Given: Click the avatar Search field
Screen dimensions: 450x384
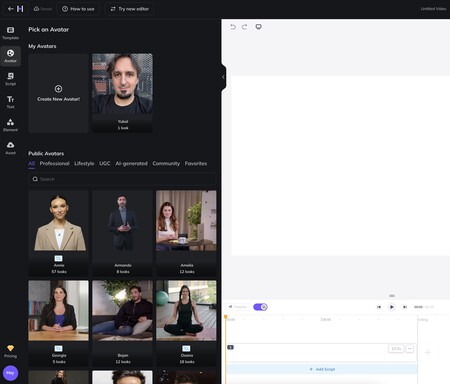Looking at the screenshot, I should pyautogui.click(x=122, y=179).
